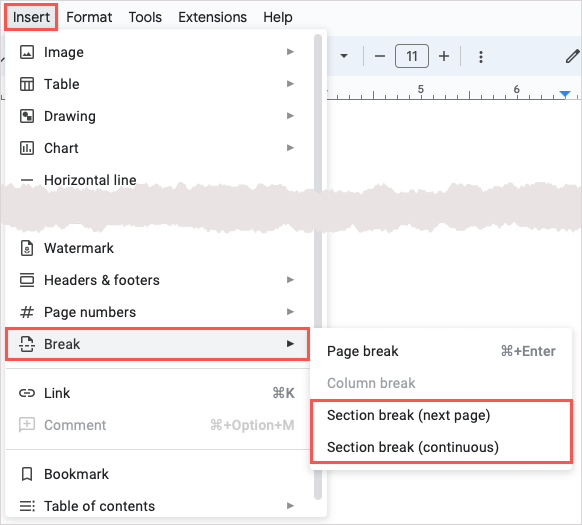This screenshot has width=582, height=525.
Task: Decrease font size with minus button
Action: (380, 56)
